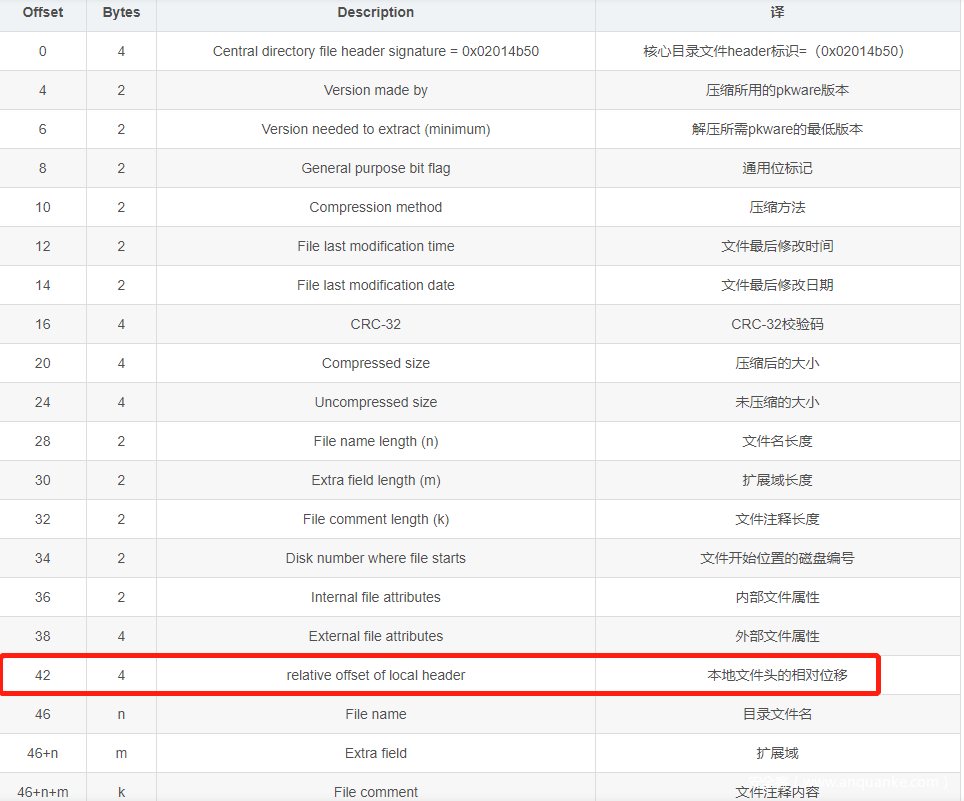964x801 pixels.
Task: Click the 译 column header
Action: point(777,13)
